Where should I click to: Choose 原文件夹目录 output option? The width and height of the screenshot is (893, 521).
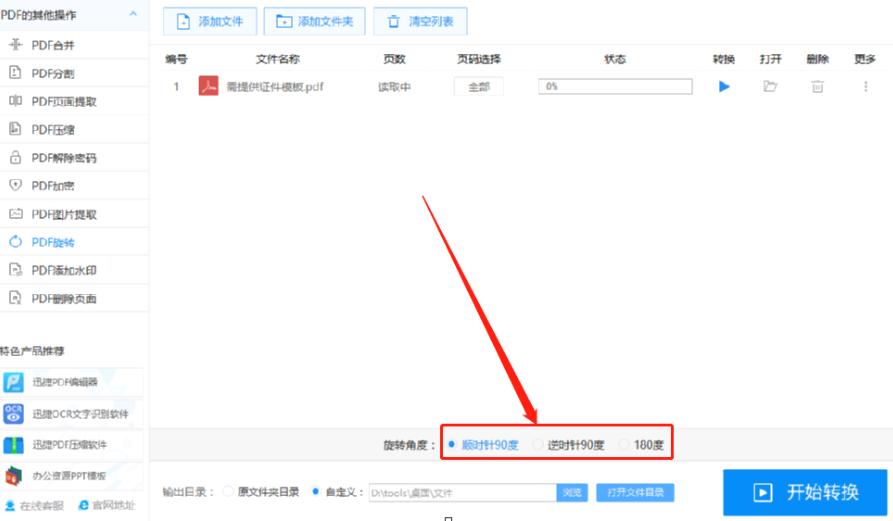261,492
